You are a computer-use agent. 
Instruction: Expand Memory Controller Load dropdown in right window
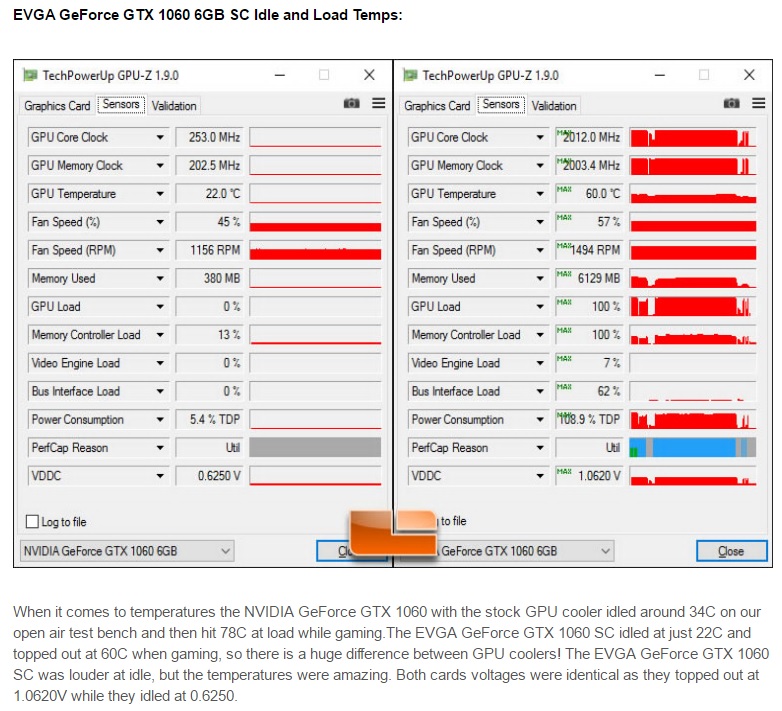coord(540,335)
